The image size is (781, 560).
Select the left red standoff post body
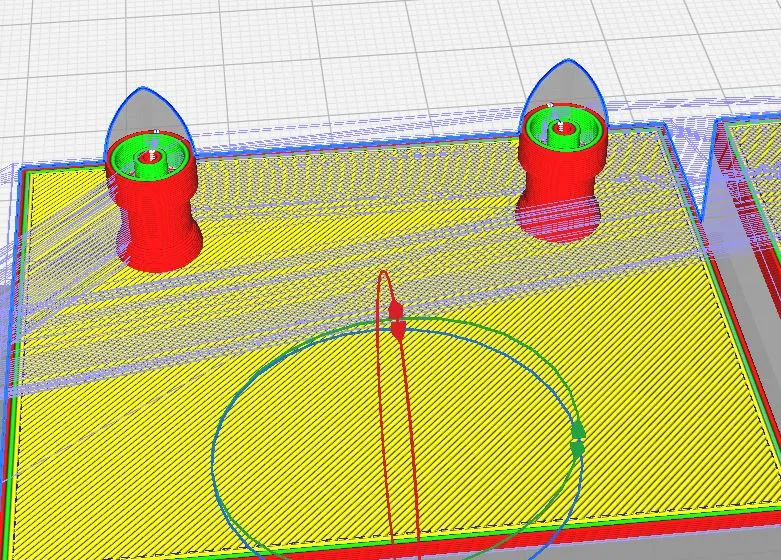coord(158,225)
